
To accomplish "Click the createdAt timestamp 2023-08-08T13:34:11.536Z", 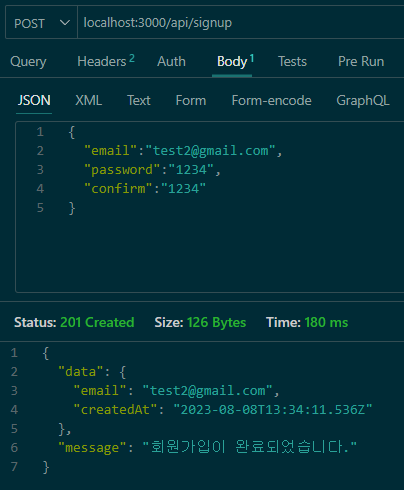I will (x=273, y=410).
